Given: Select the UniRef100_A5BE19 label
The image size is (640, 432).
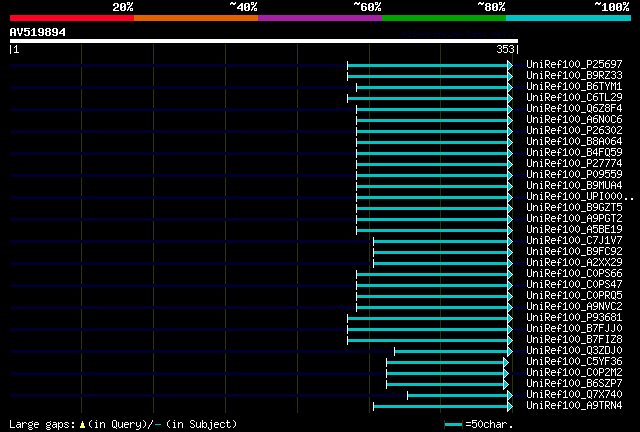Looking at the screenshot, I should coord(574,229).
